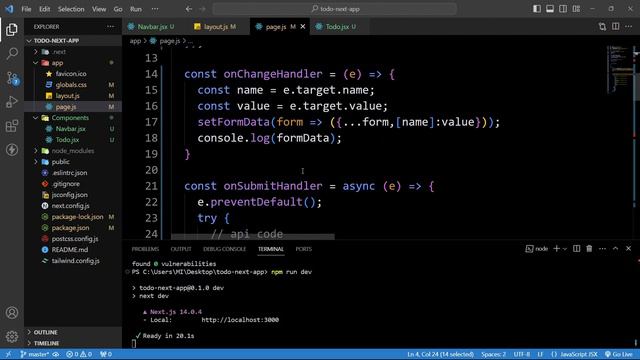Show more menu items with ellipsis
The image size is (640, 360).
[155, 9]
